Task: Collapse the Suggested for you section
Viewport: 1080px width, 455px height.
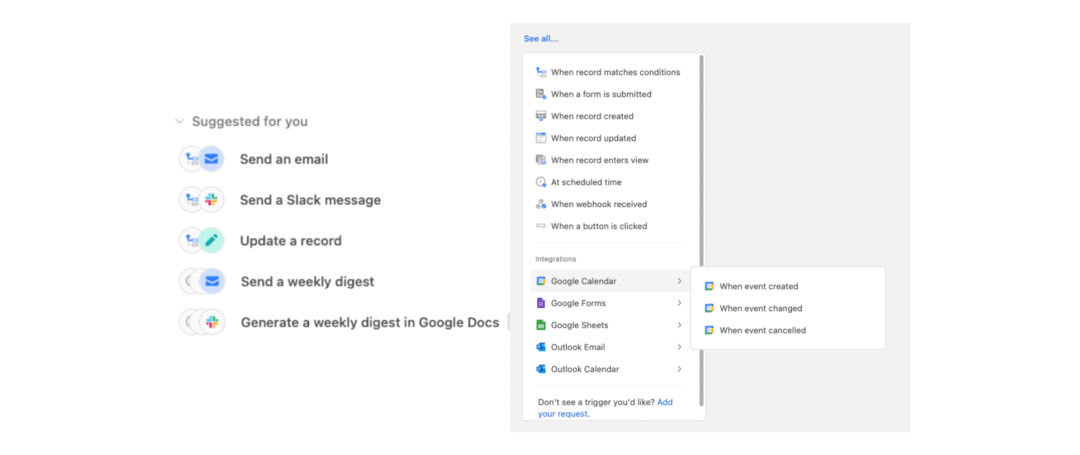Action: [x=180, y=121]
